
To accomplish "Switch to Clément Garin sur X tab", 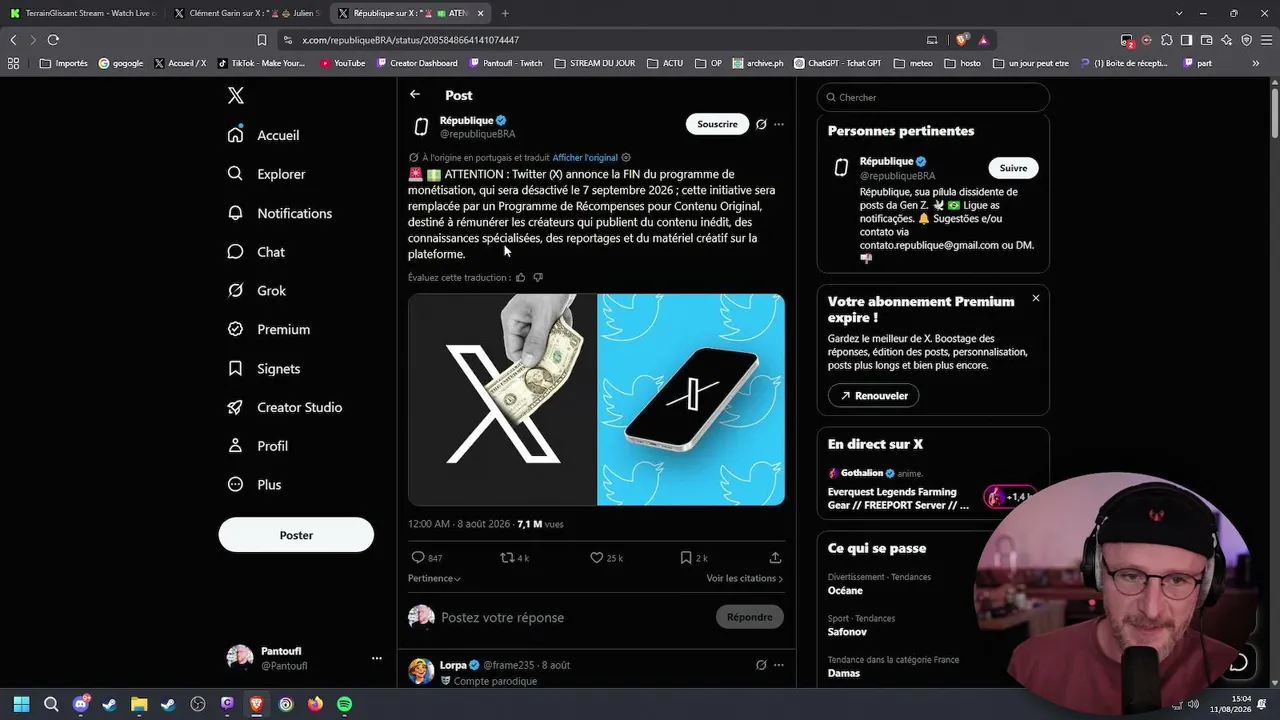I will [x=246, y=13].
